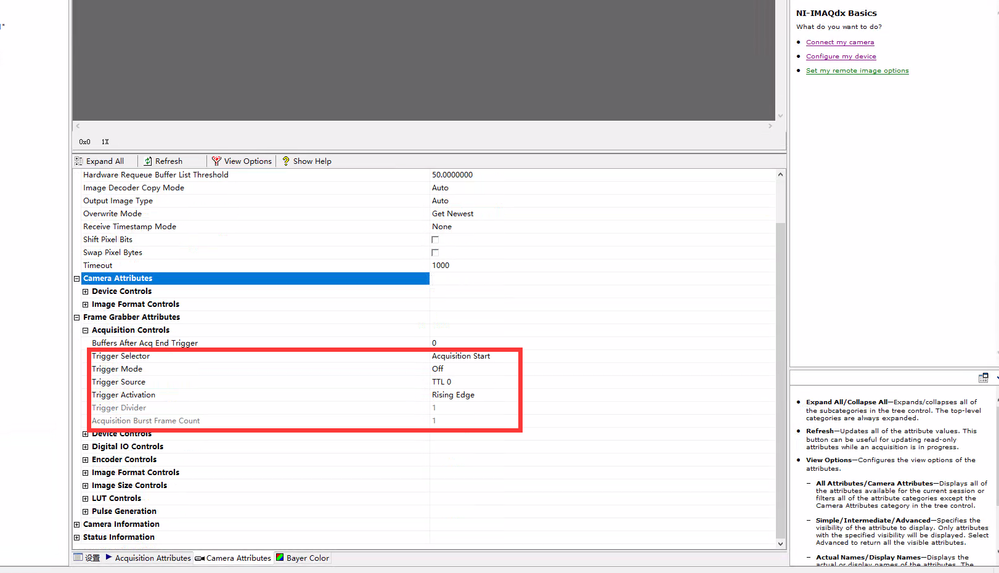
Task: Open Set my remote image options link
Action: point(857,71)
